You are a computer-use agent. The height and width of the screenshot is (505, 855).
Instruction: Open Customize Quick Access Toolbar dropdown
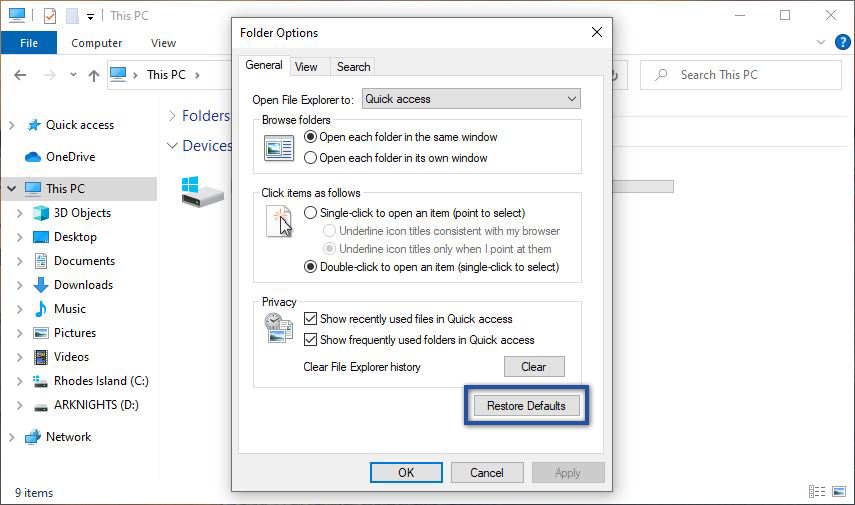91,17
